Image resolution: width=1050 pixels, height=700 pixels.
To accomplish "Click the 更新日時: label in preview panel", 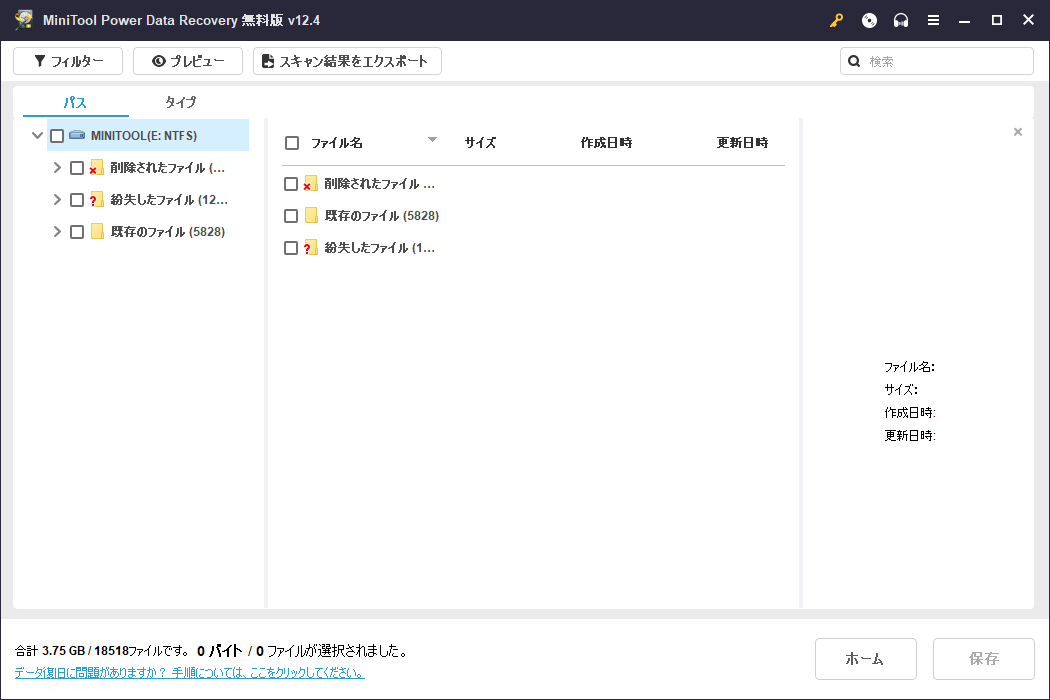I will 909,435.
